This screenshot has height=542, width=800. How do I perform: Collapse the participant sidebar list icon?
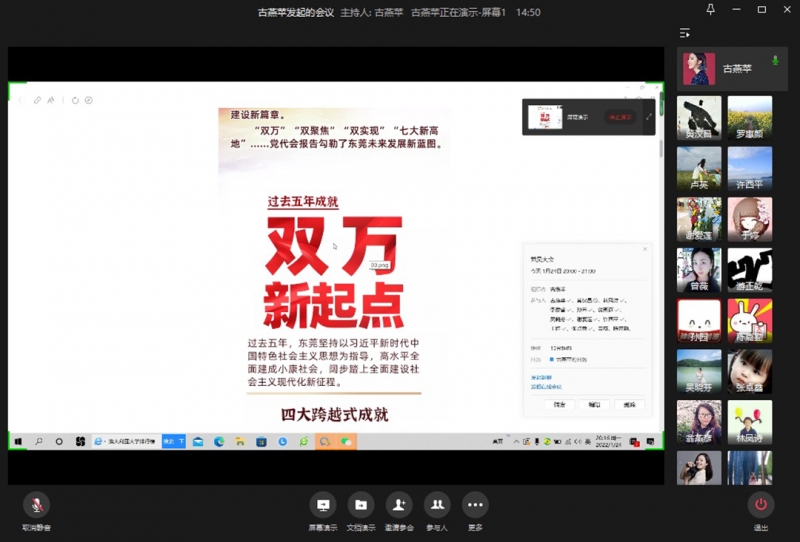(x=685, y=33)
